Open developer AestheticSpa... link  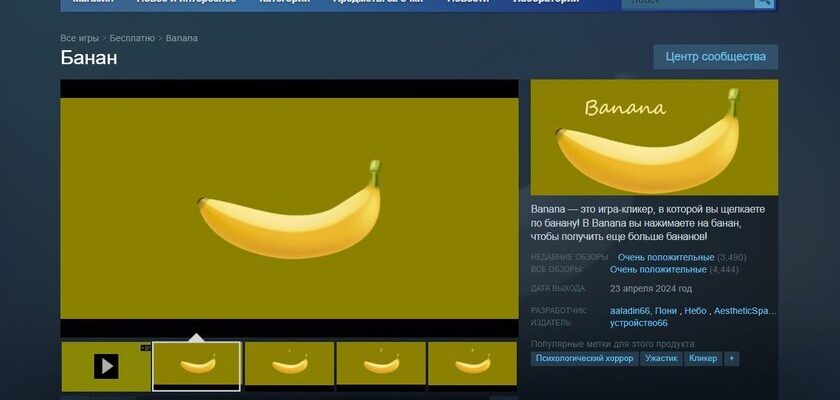pos(745,311)
